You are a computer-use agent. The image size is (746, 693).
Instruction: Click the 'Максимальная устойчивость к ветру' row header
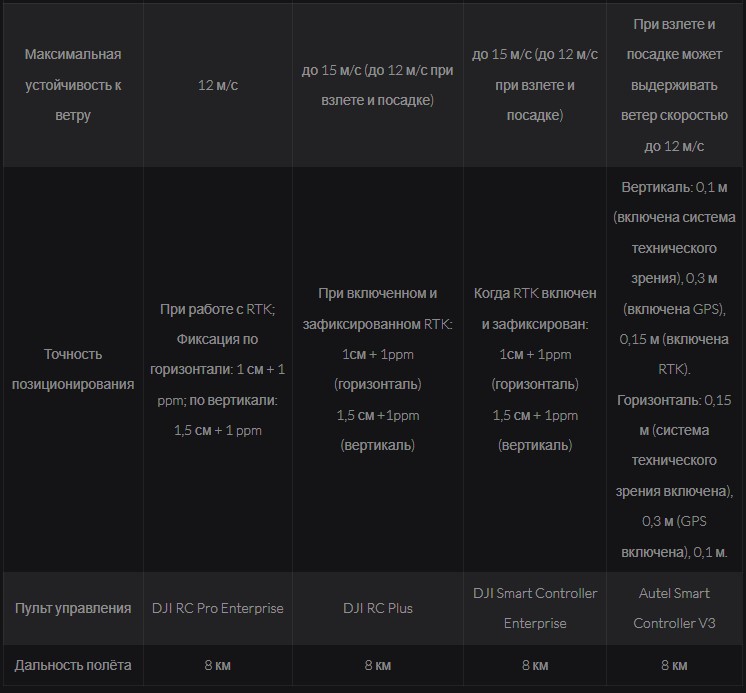[x=73, y=85]
